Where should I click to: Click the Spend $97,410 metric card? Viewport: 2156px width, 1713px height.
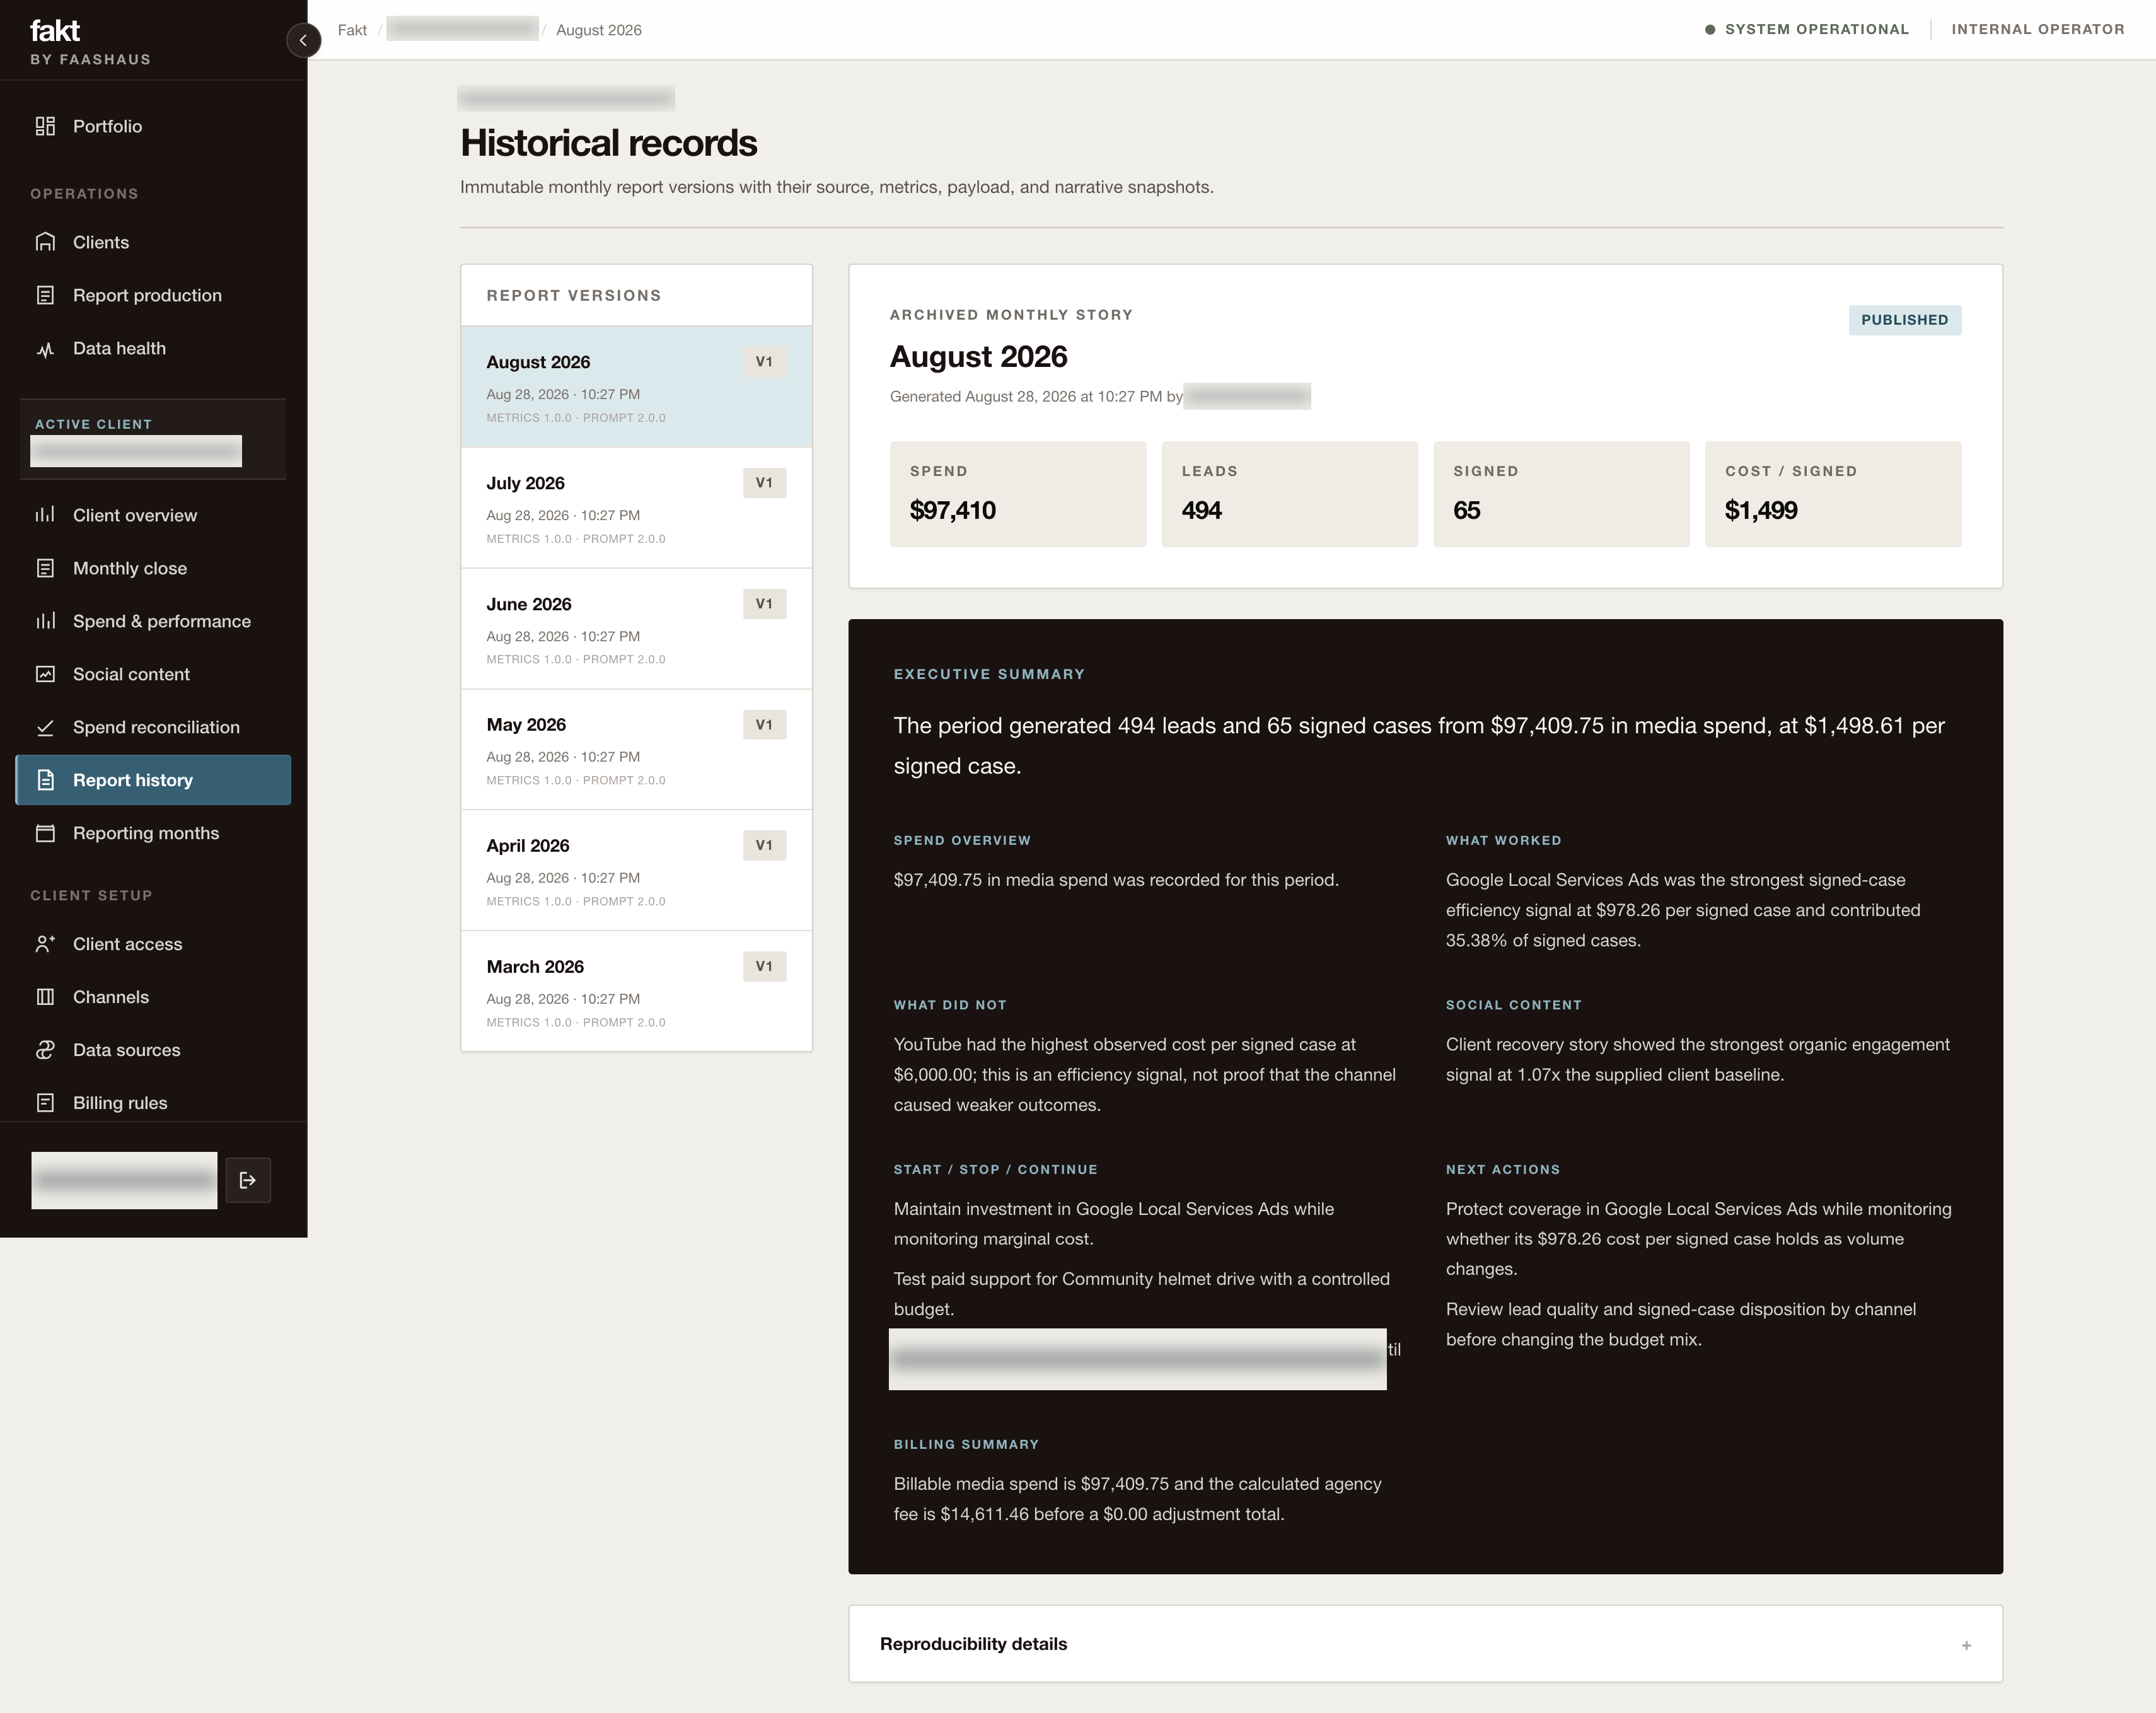(1018, 494)
